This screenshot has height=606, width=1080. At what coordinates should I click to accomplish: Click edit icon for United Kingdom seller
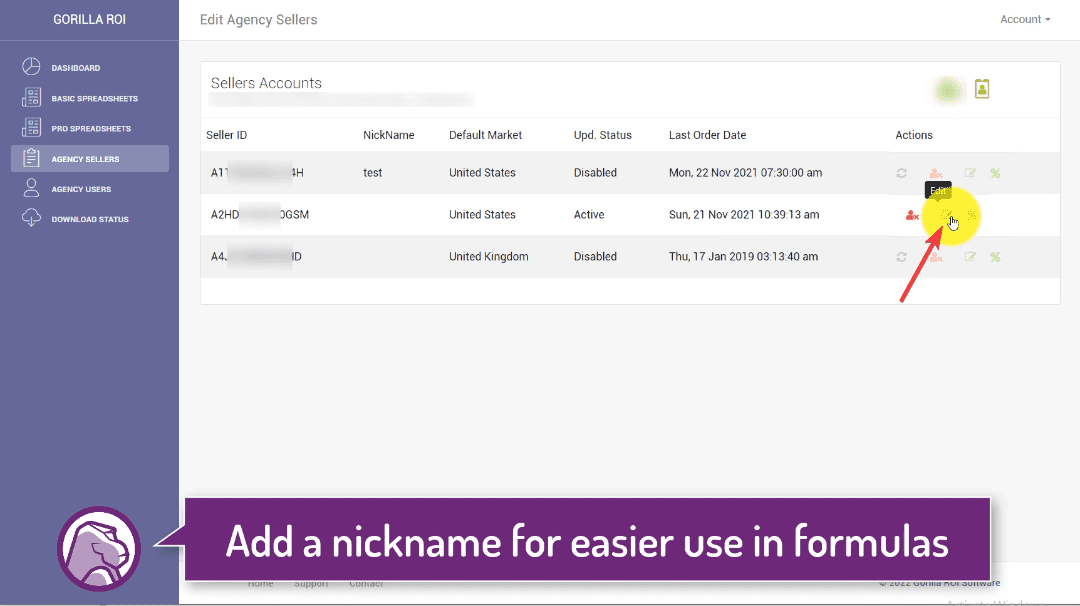pyautogui.click(x=969, y=257)
